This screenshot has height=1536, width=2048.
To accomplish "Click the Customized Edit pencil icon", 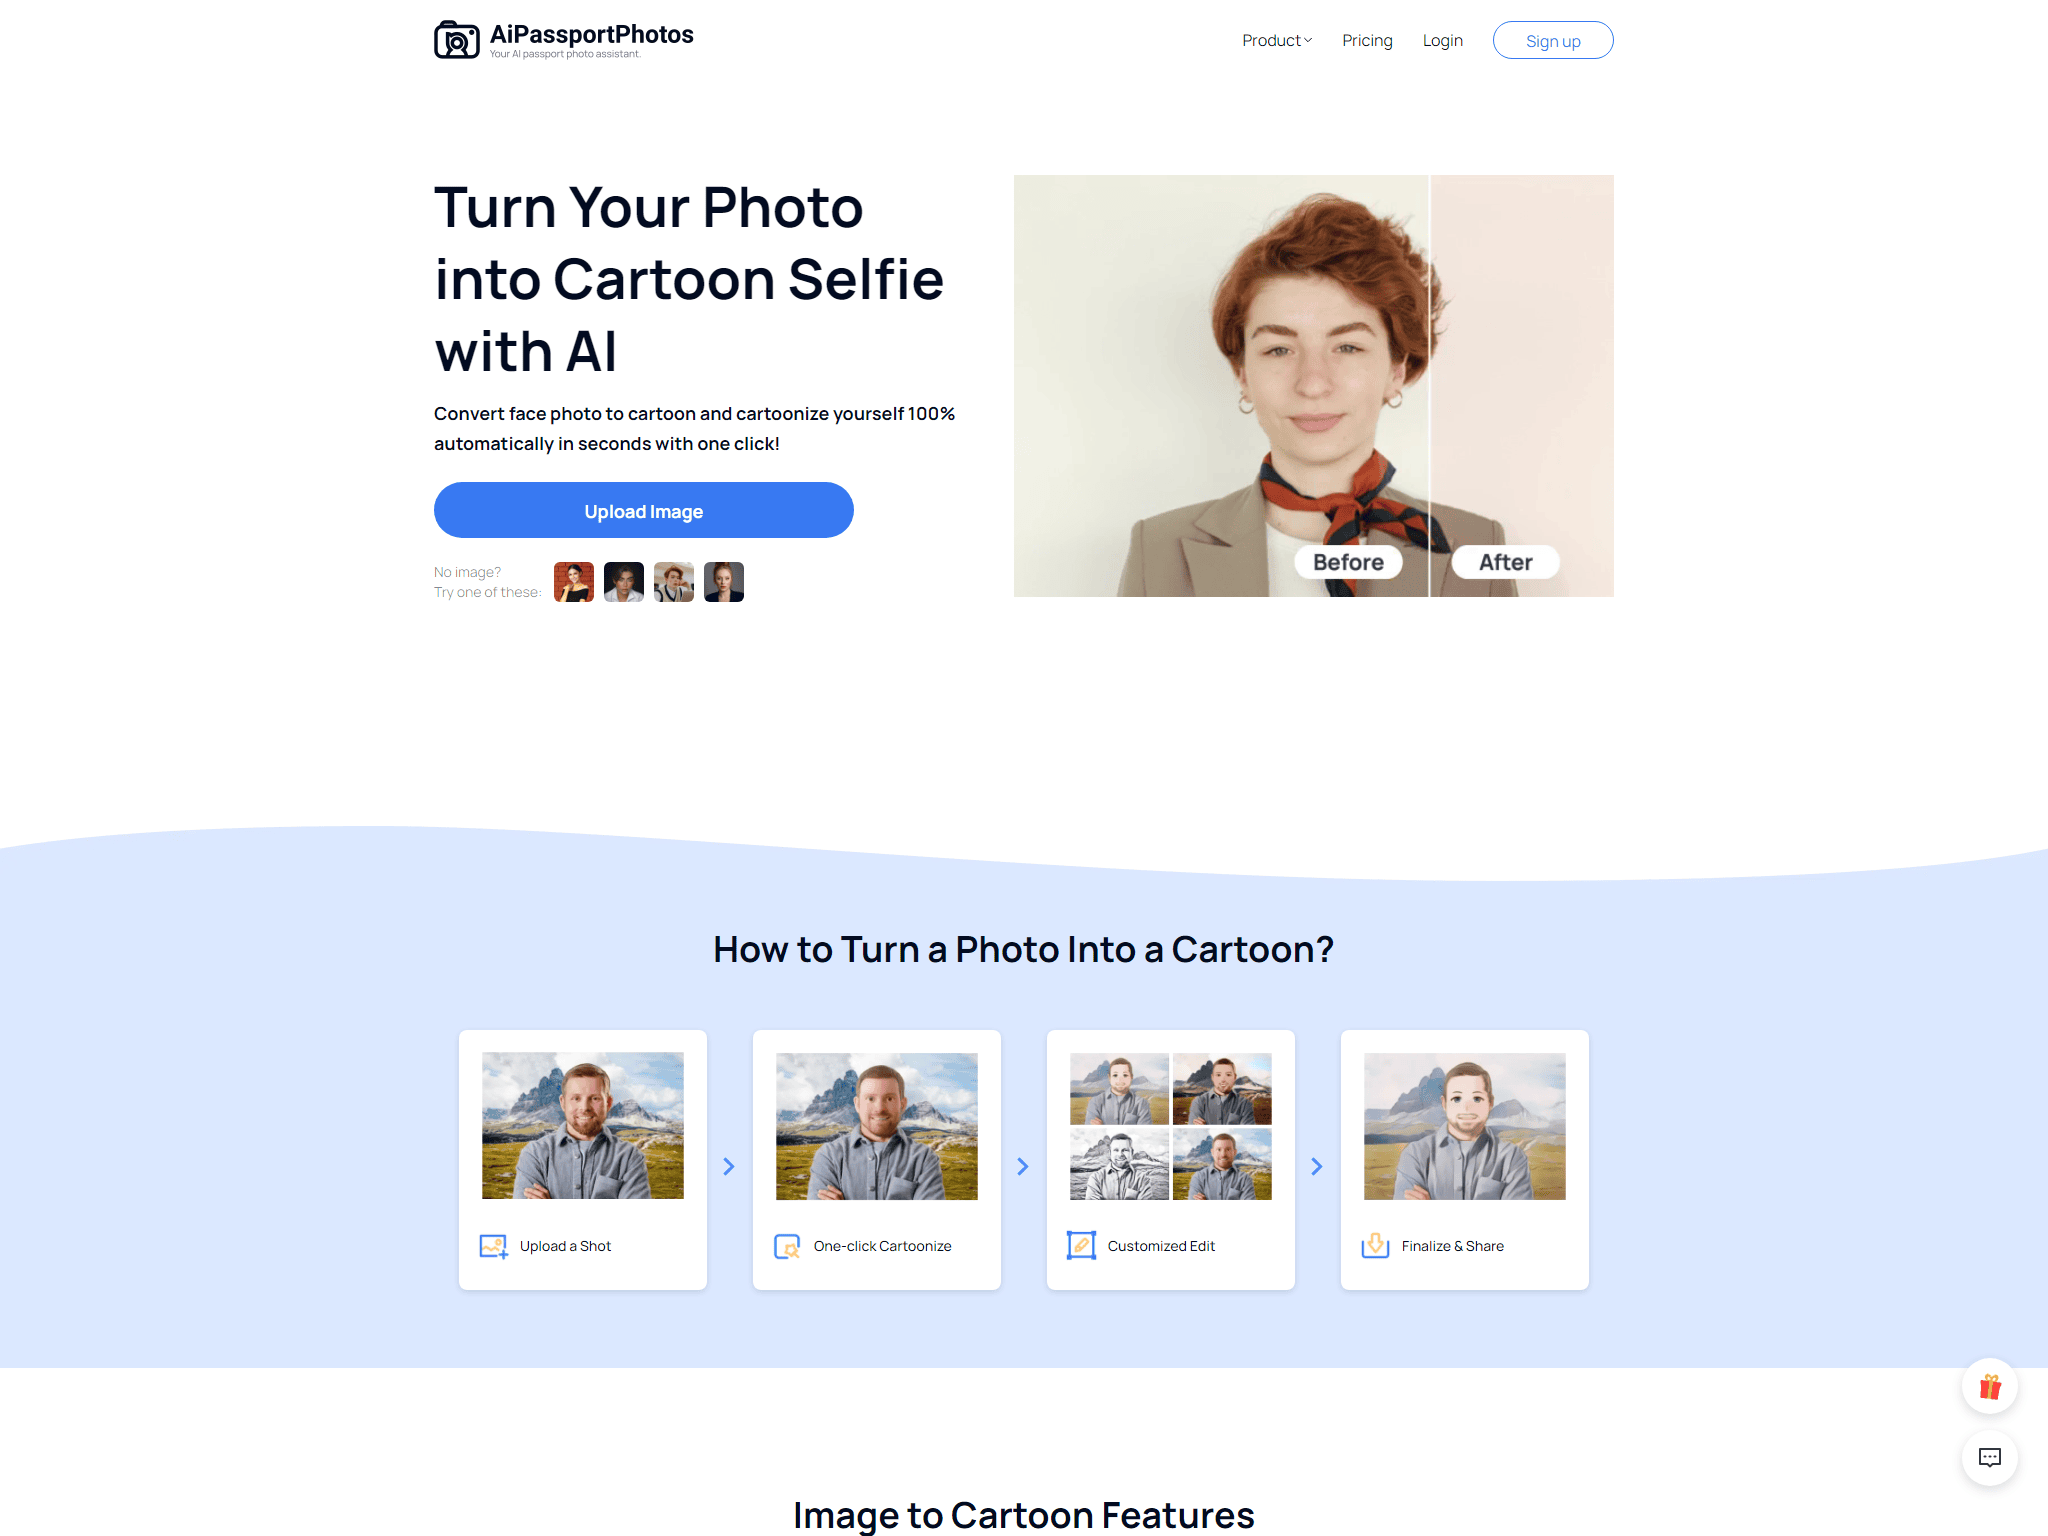I will point(1081,1245).
